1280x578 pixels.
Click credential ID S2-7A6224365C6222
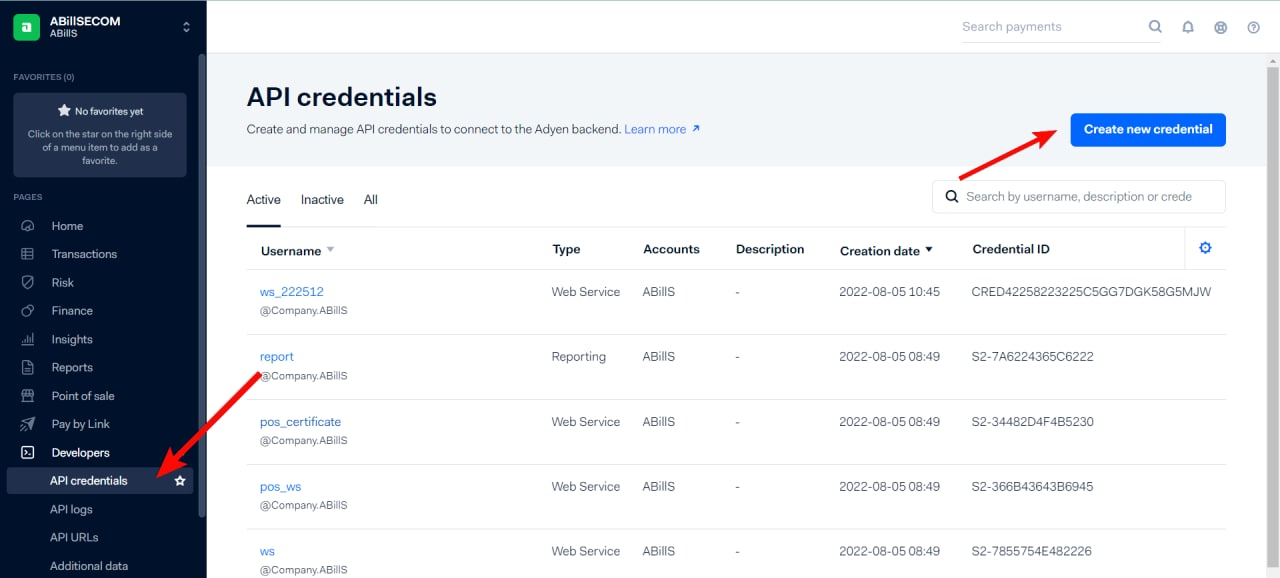pos(1032,357)
